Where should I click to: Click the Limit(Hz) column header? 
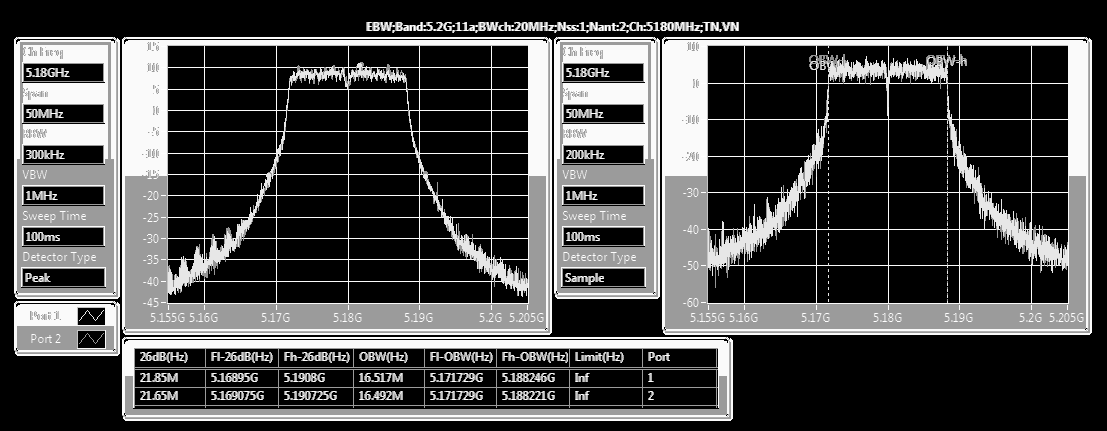(606, 358)
